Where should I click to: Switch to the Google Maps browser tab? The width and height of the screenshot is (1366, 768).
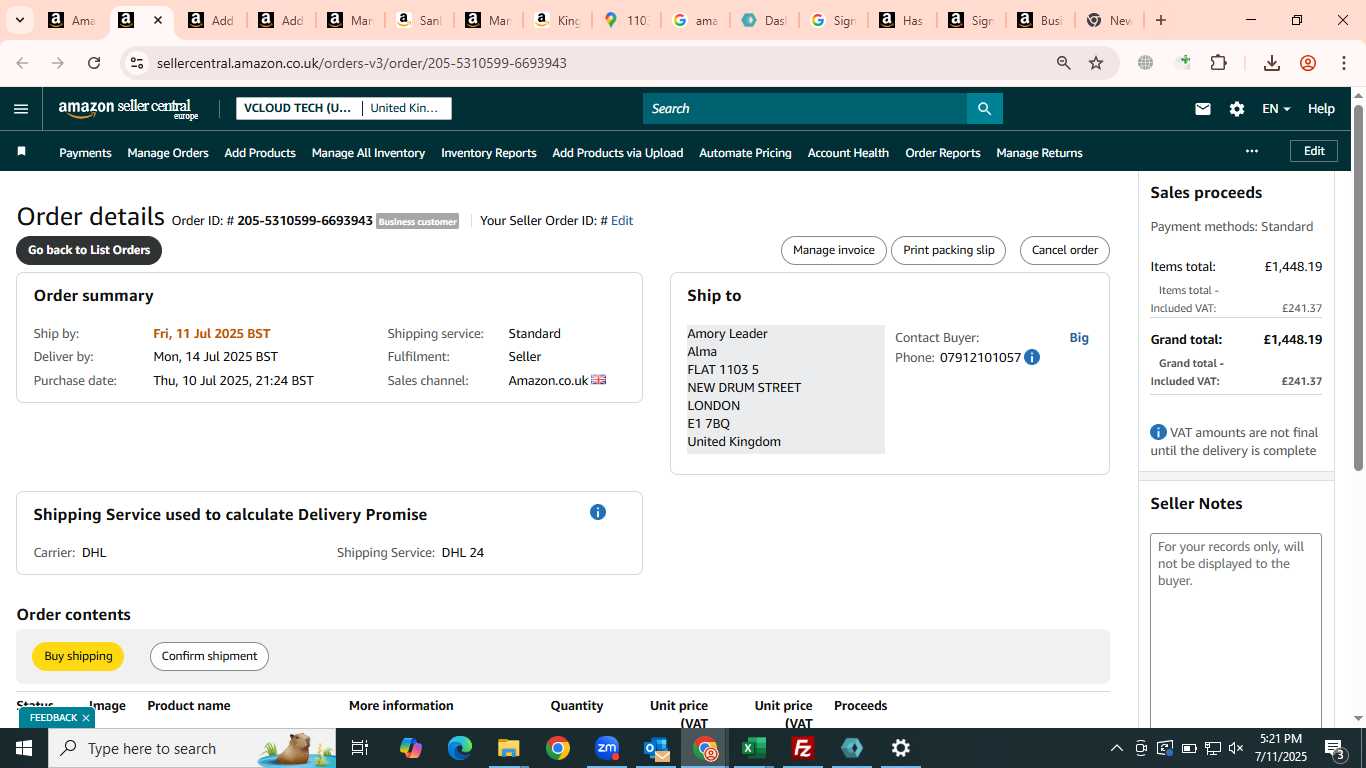coord(626,20)
